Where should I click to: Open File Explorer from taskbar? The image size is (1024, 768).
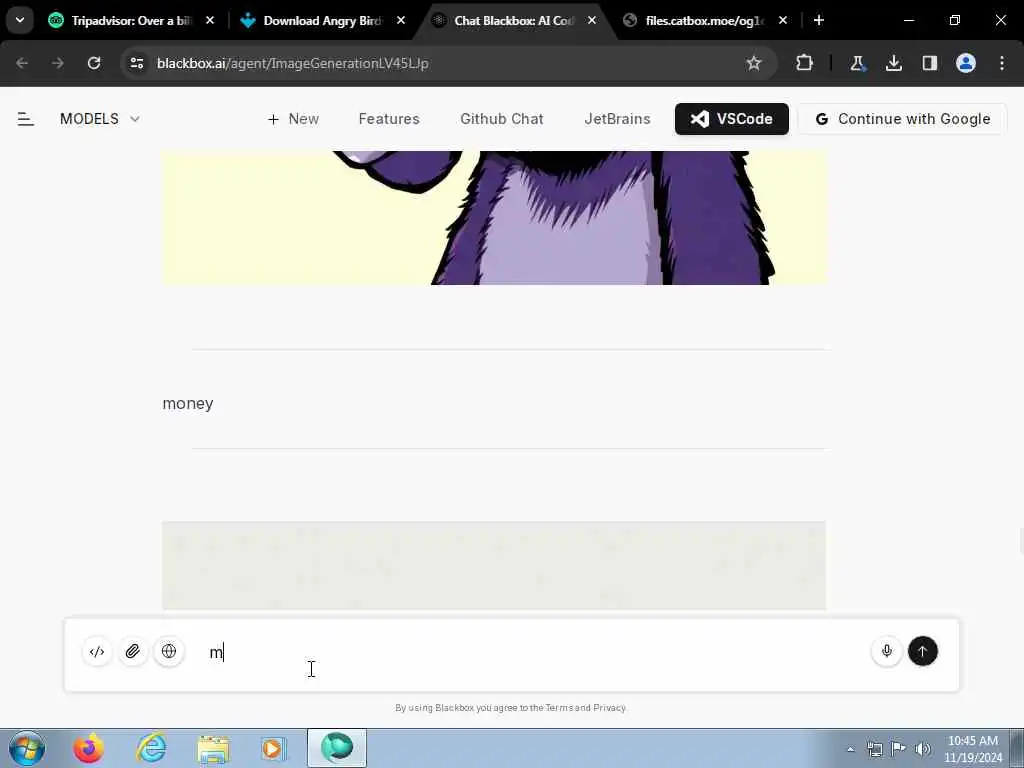click(x=213, y=748)
